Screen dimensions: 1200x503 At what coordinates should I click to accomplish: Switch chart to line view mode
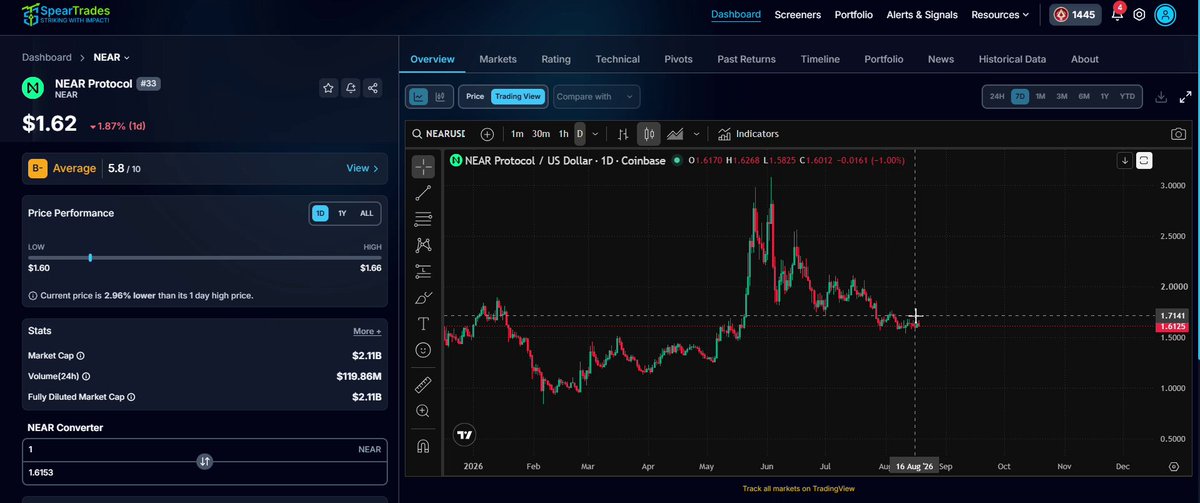(x=419, y=97)
